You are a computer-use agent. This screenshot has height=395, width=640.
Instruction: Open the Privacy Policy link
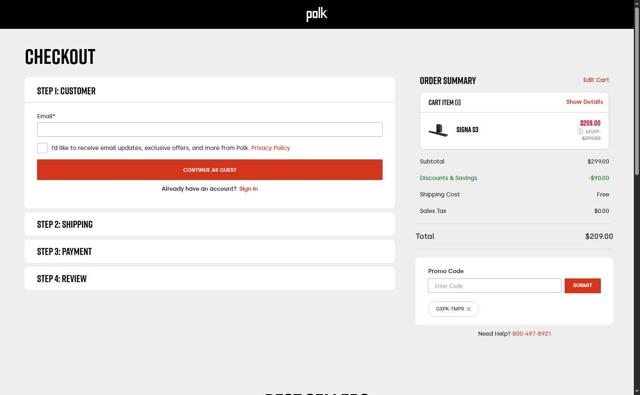[x=270, y=148]
